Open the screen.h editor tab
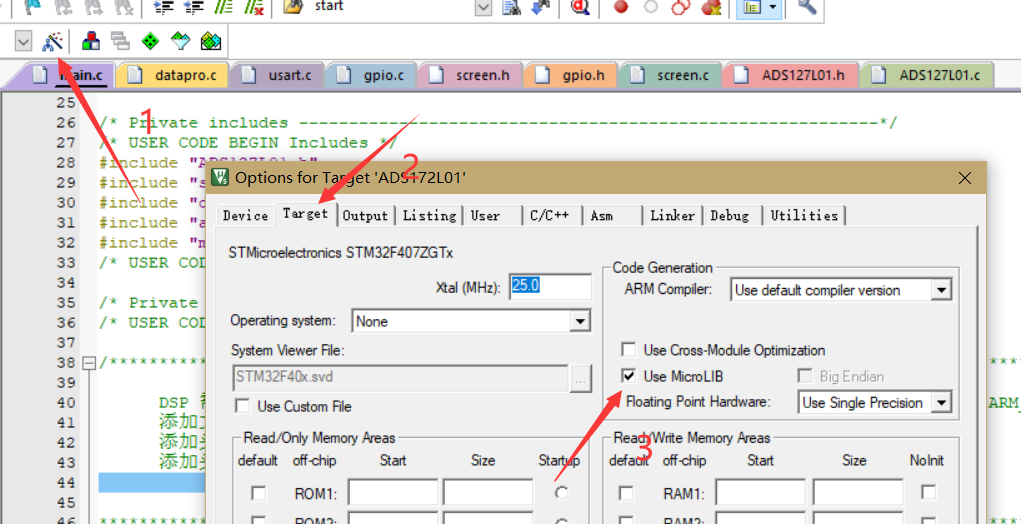Screen dimensions: 1021x524 [471, 76]
